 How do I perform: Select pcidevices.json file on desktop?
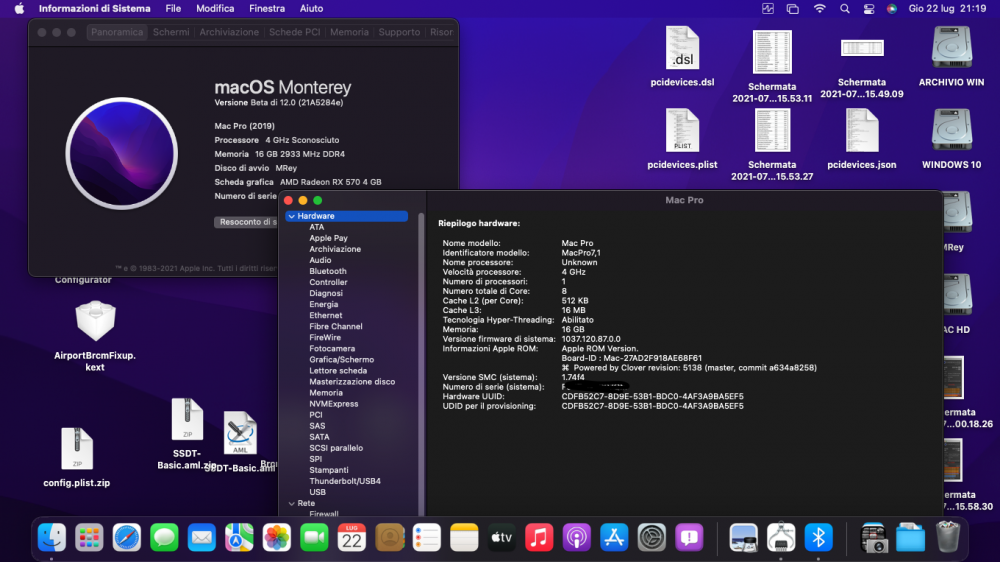[862, 138]
